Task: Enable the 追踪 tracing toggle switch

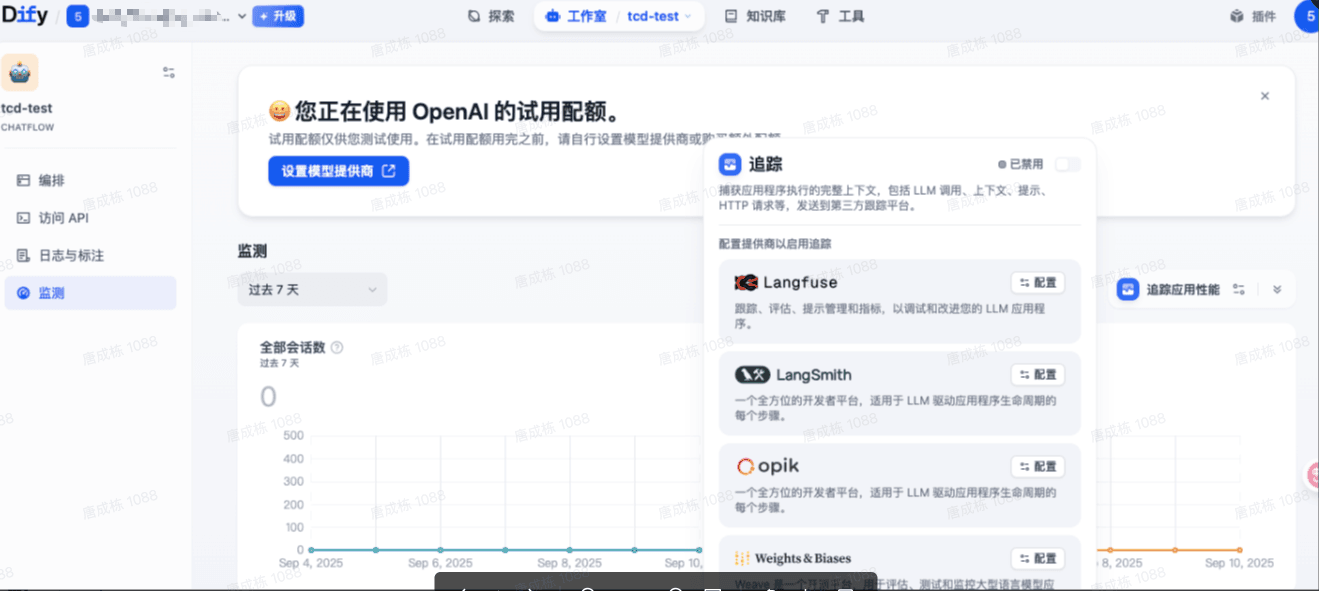Action: [1067, 164]
